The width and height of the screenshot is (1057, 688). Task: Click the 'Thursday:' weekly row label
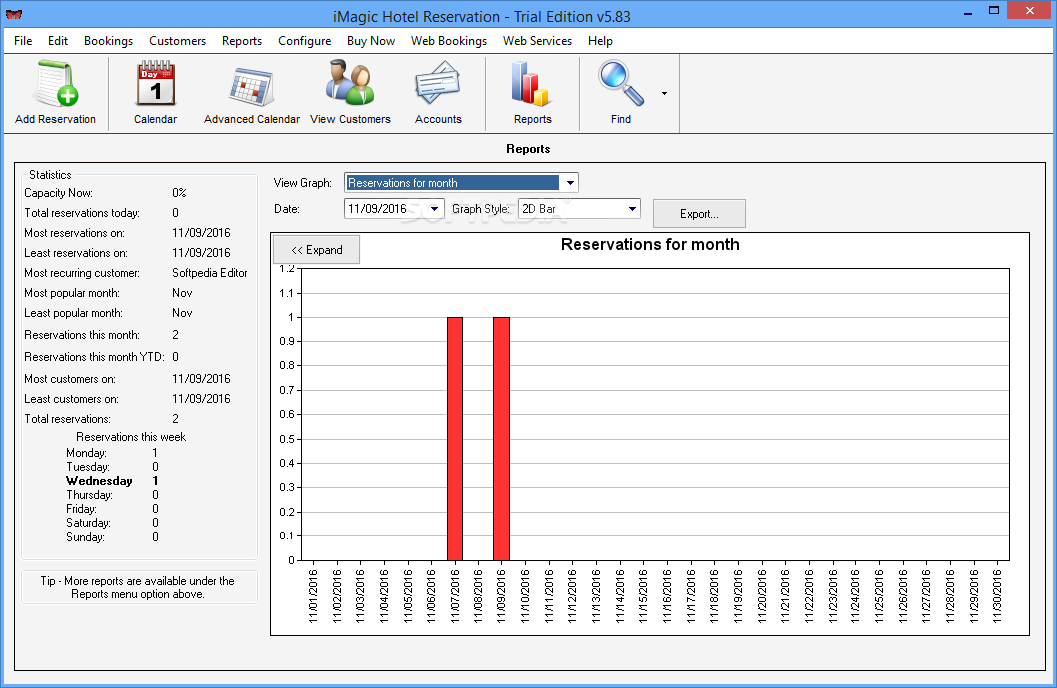89,495
